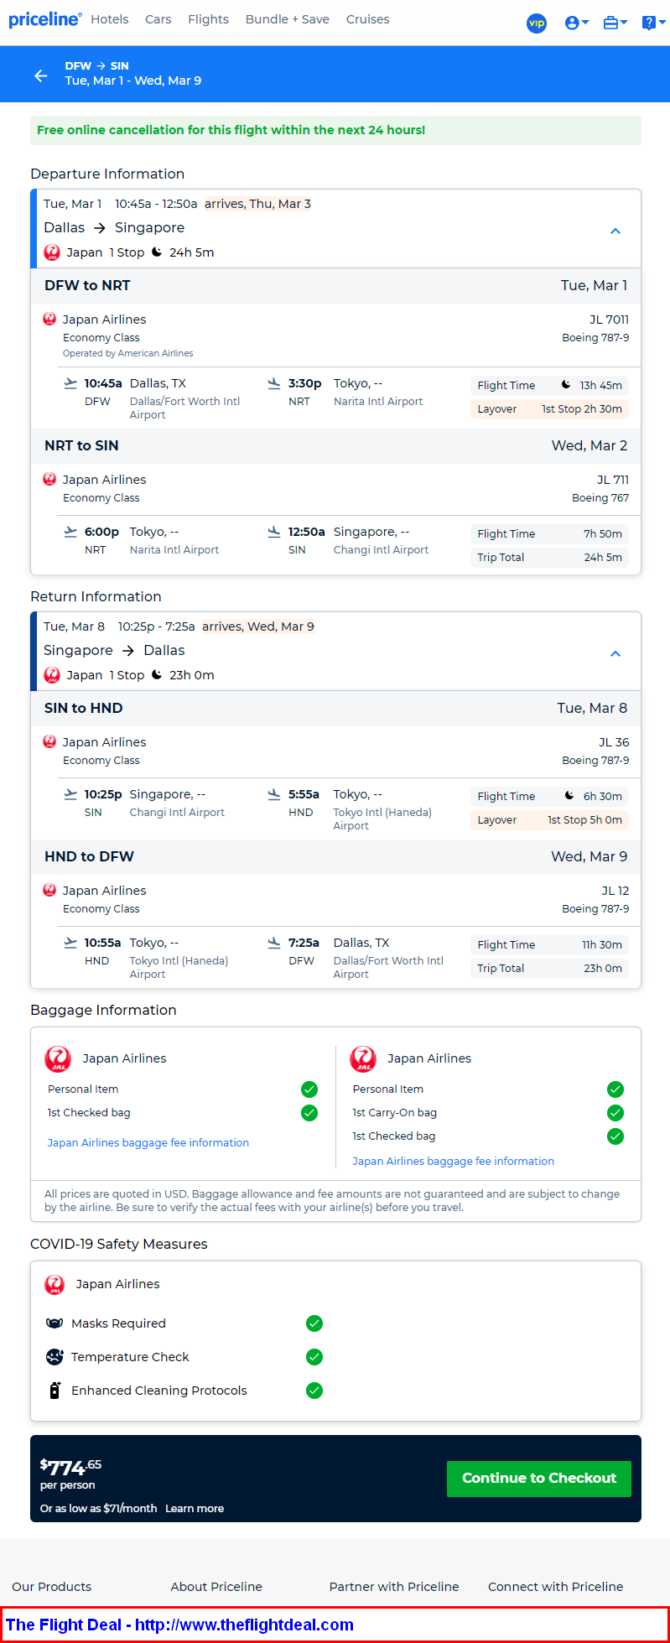
Task: Collapse the Singapore to Dallas return details
Action: [616, 654]
